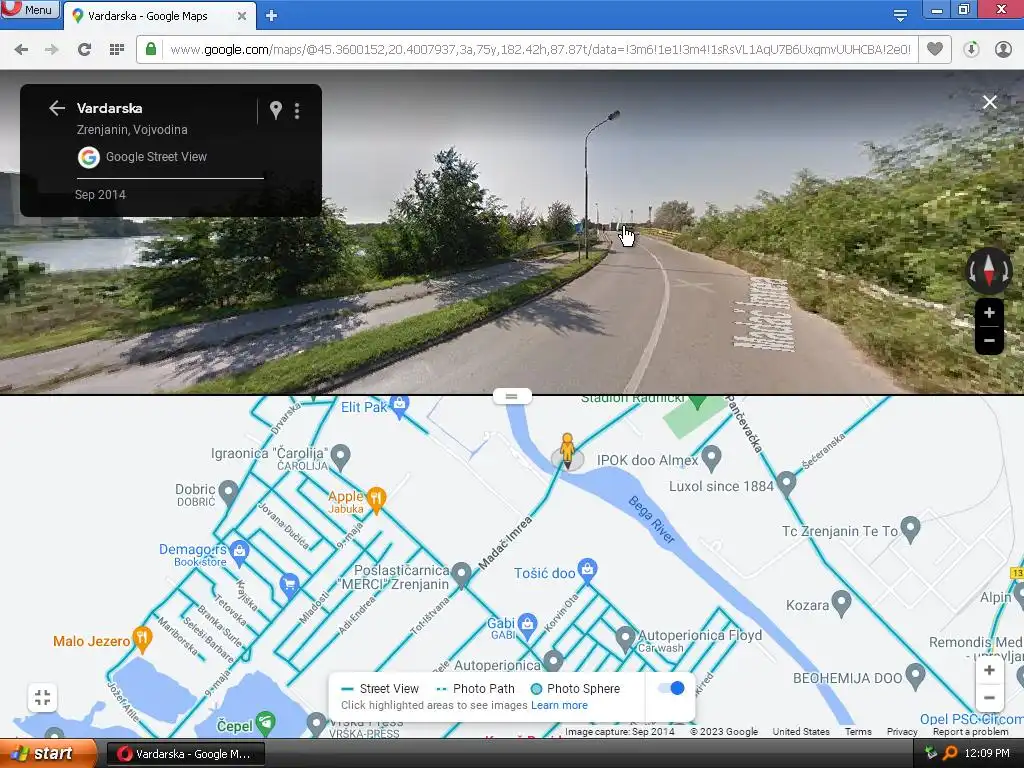Image resolution: width=1024 pixels, height=768 pixels.
Task: Focus the address bar URL field
Action: tap(539, 50)
